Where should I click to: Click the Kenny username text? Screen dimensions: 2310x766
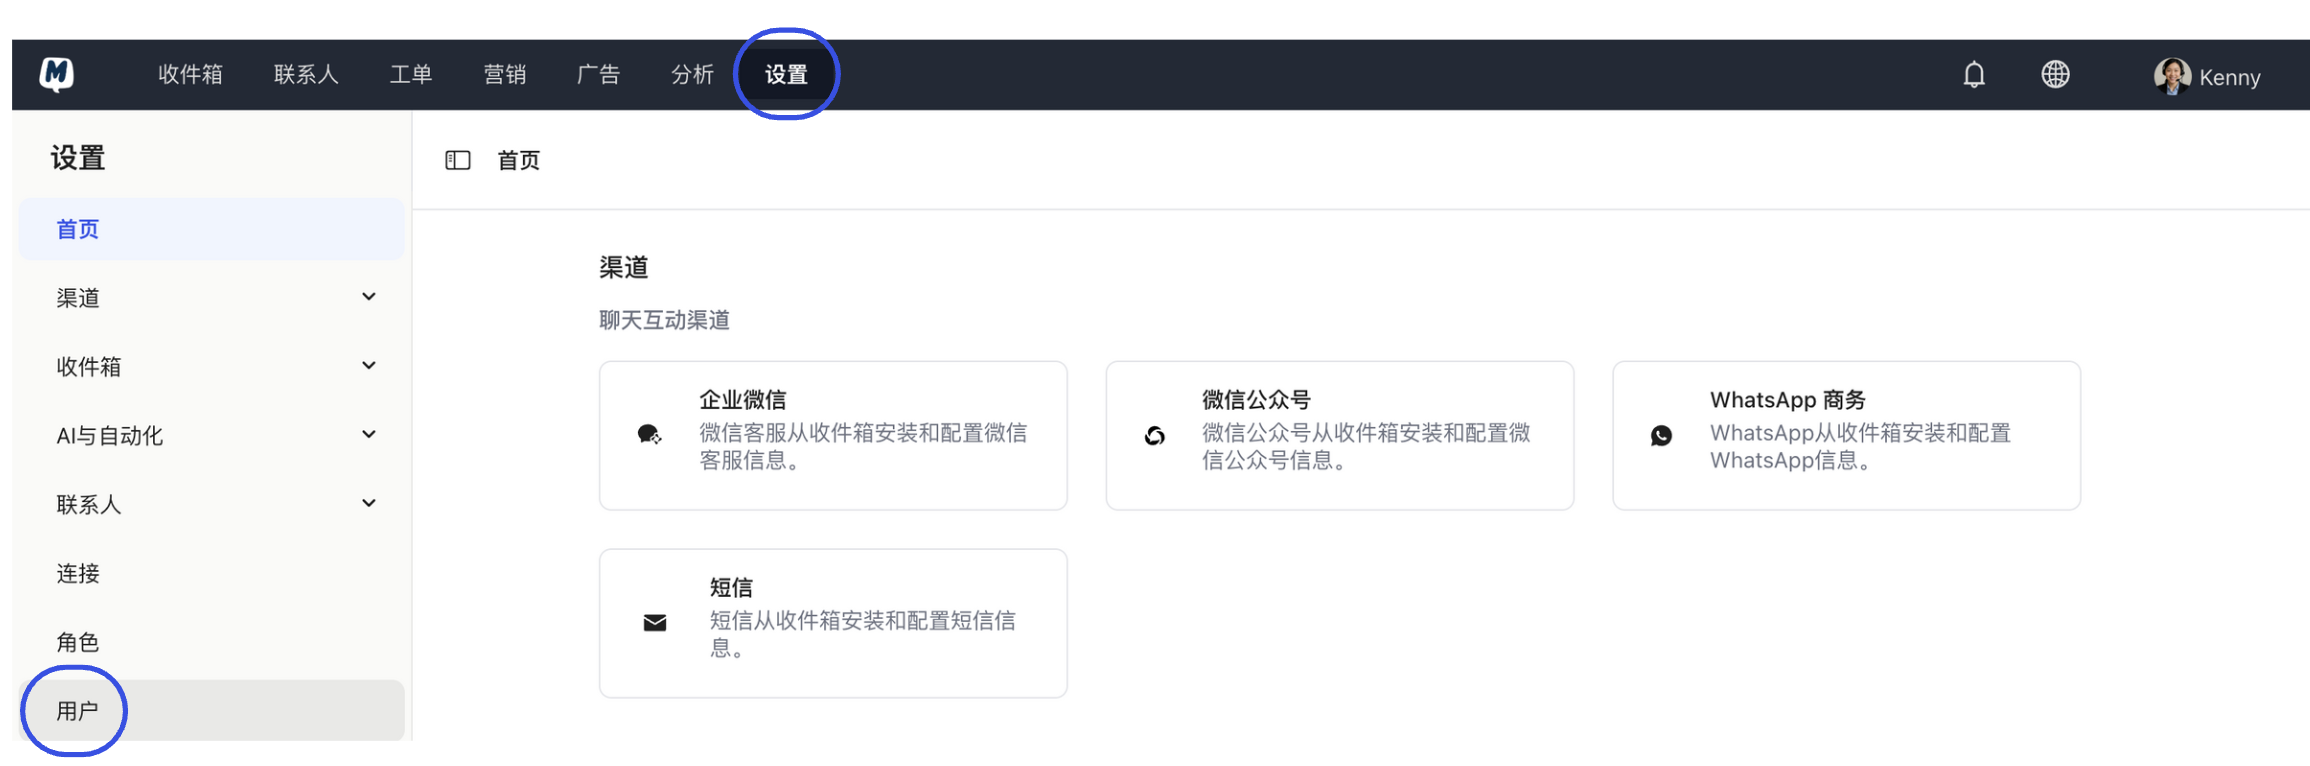2229,78
